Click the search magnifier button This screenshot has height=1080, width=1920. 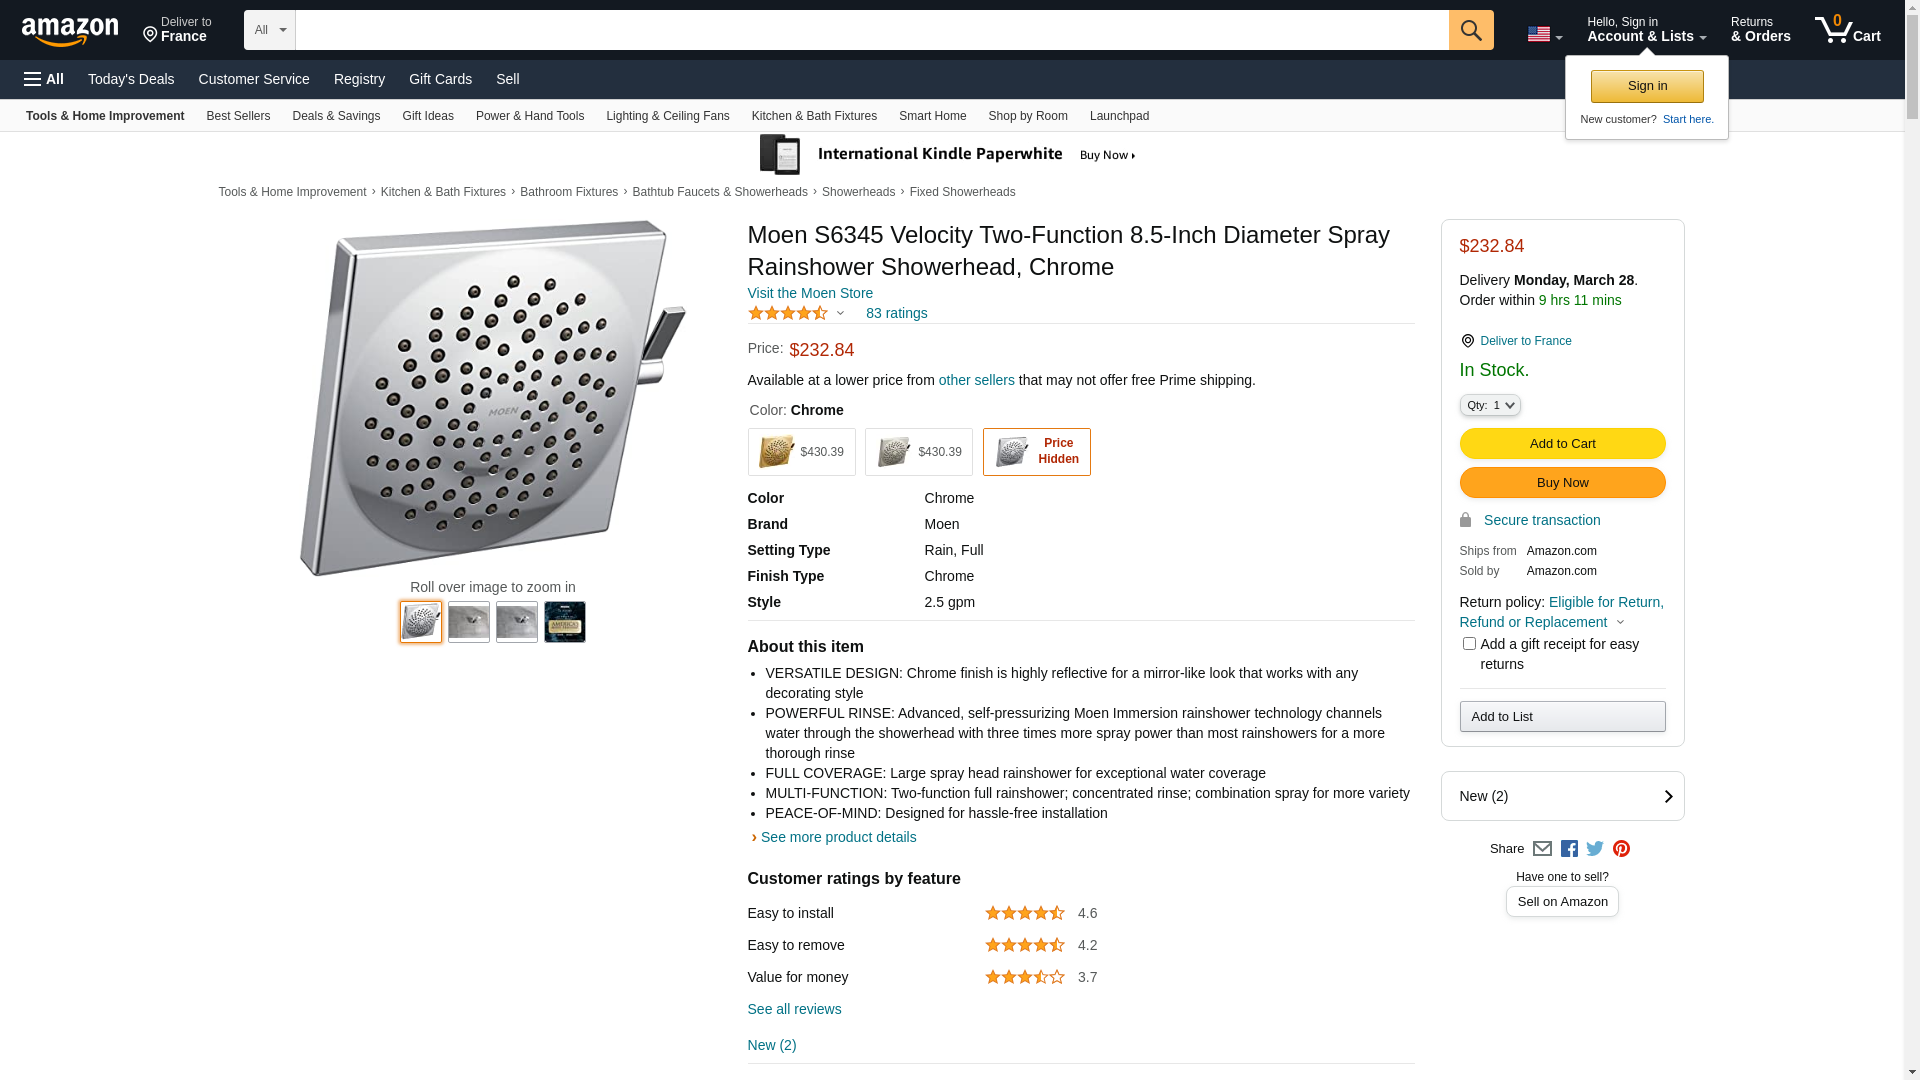[x=1470, y=30]
